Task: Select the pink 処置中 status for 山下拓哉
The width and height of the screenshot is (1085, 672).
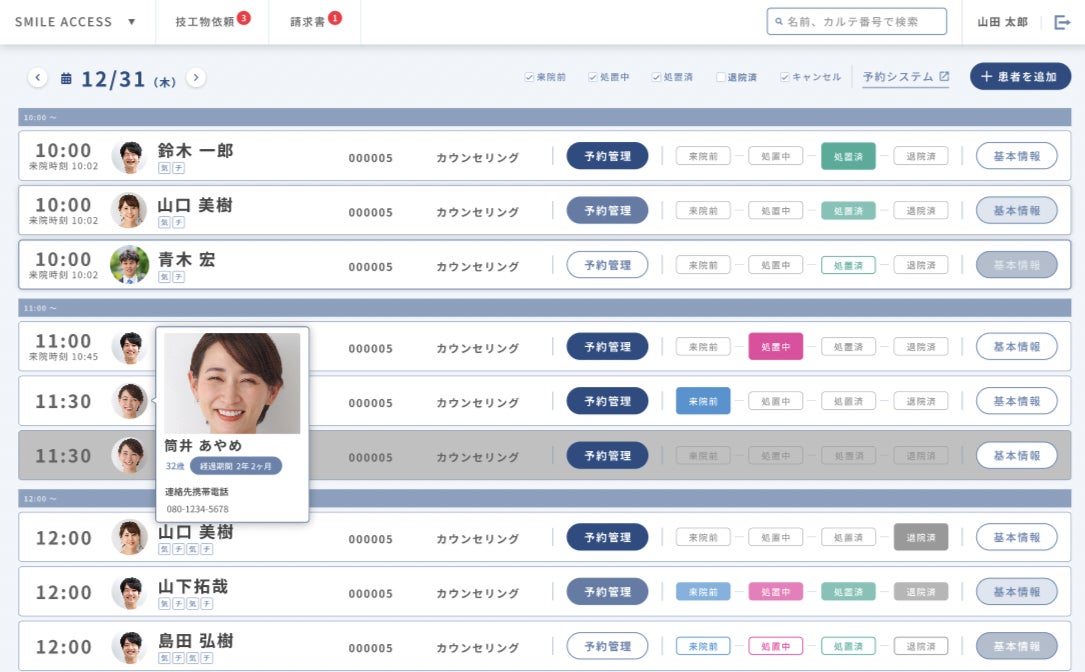Action: (776, 592)
